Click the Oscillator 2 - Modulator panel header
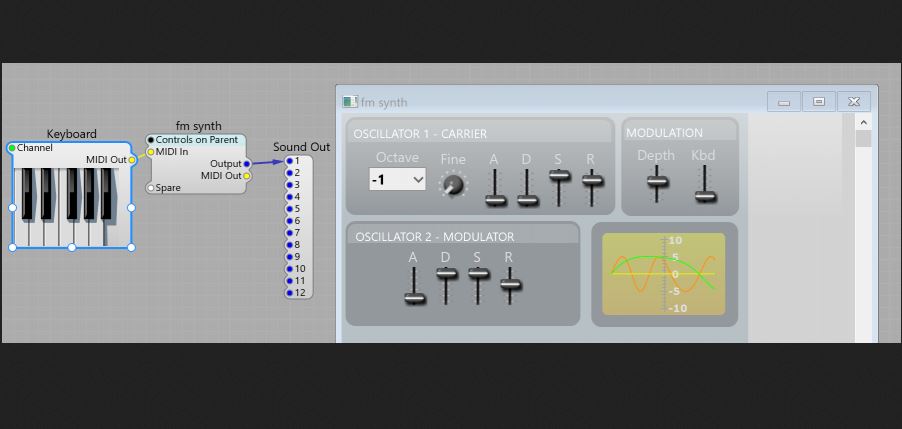 tap(463, 236)
